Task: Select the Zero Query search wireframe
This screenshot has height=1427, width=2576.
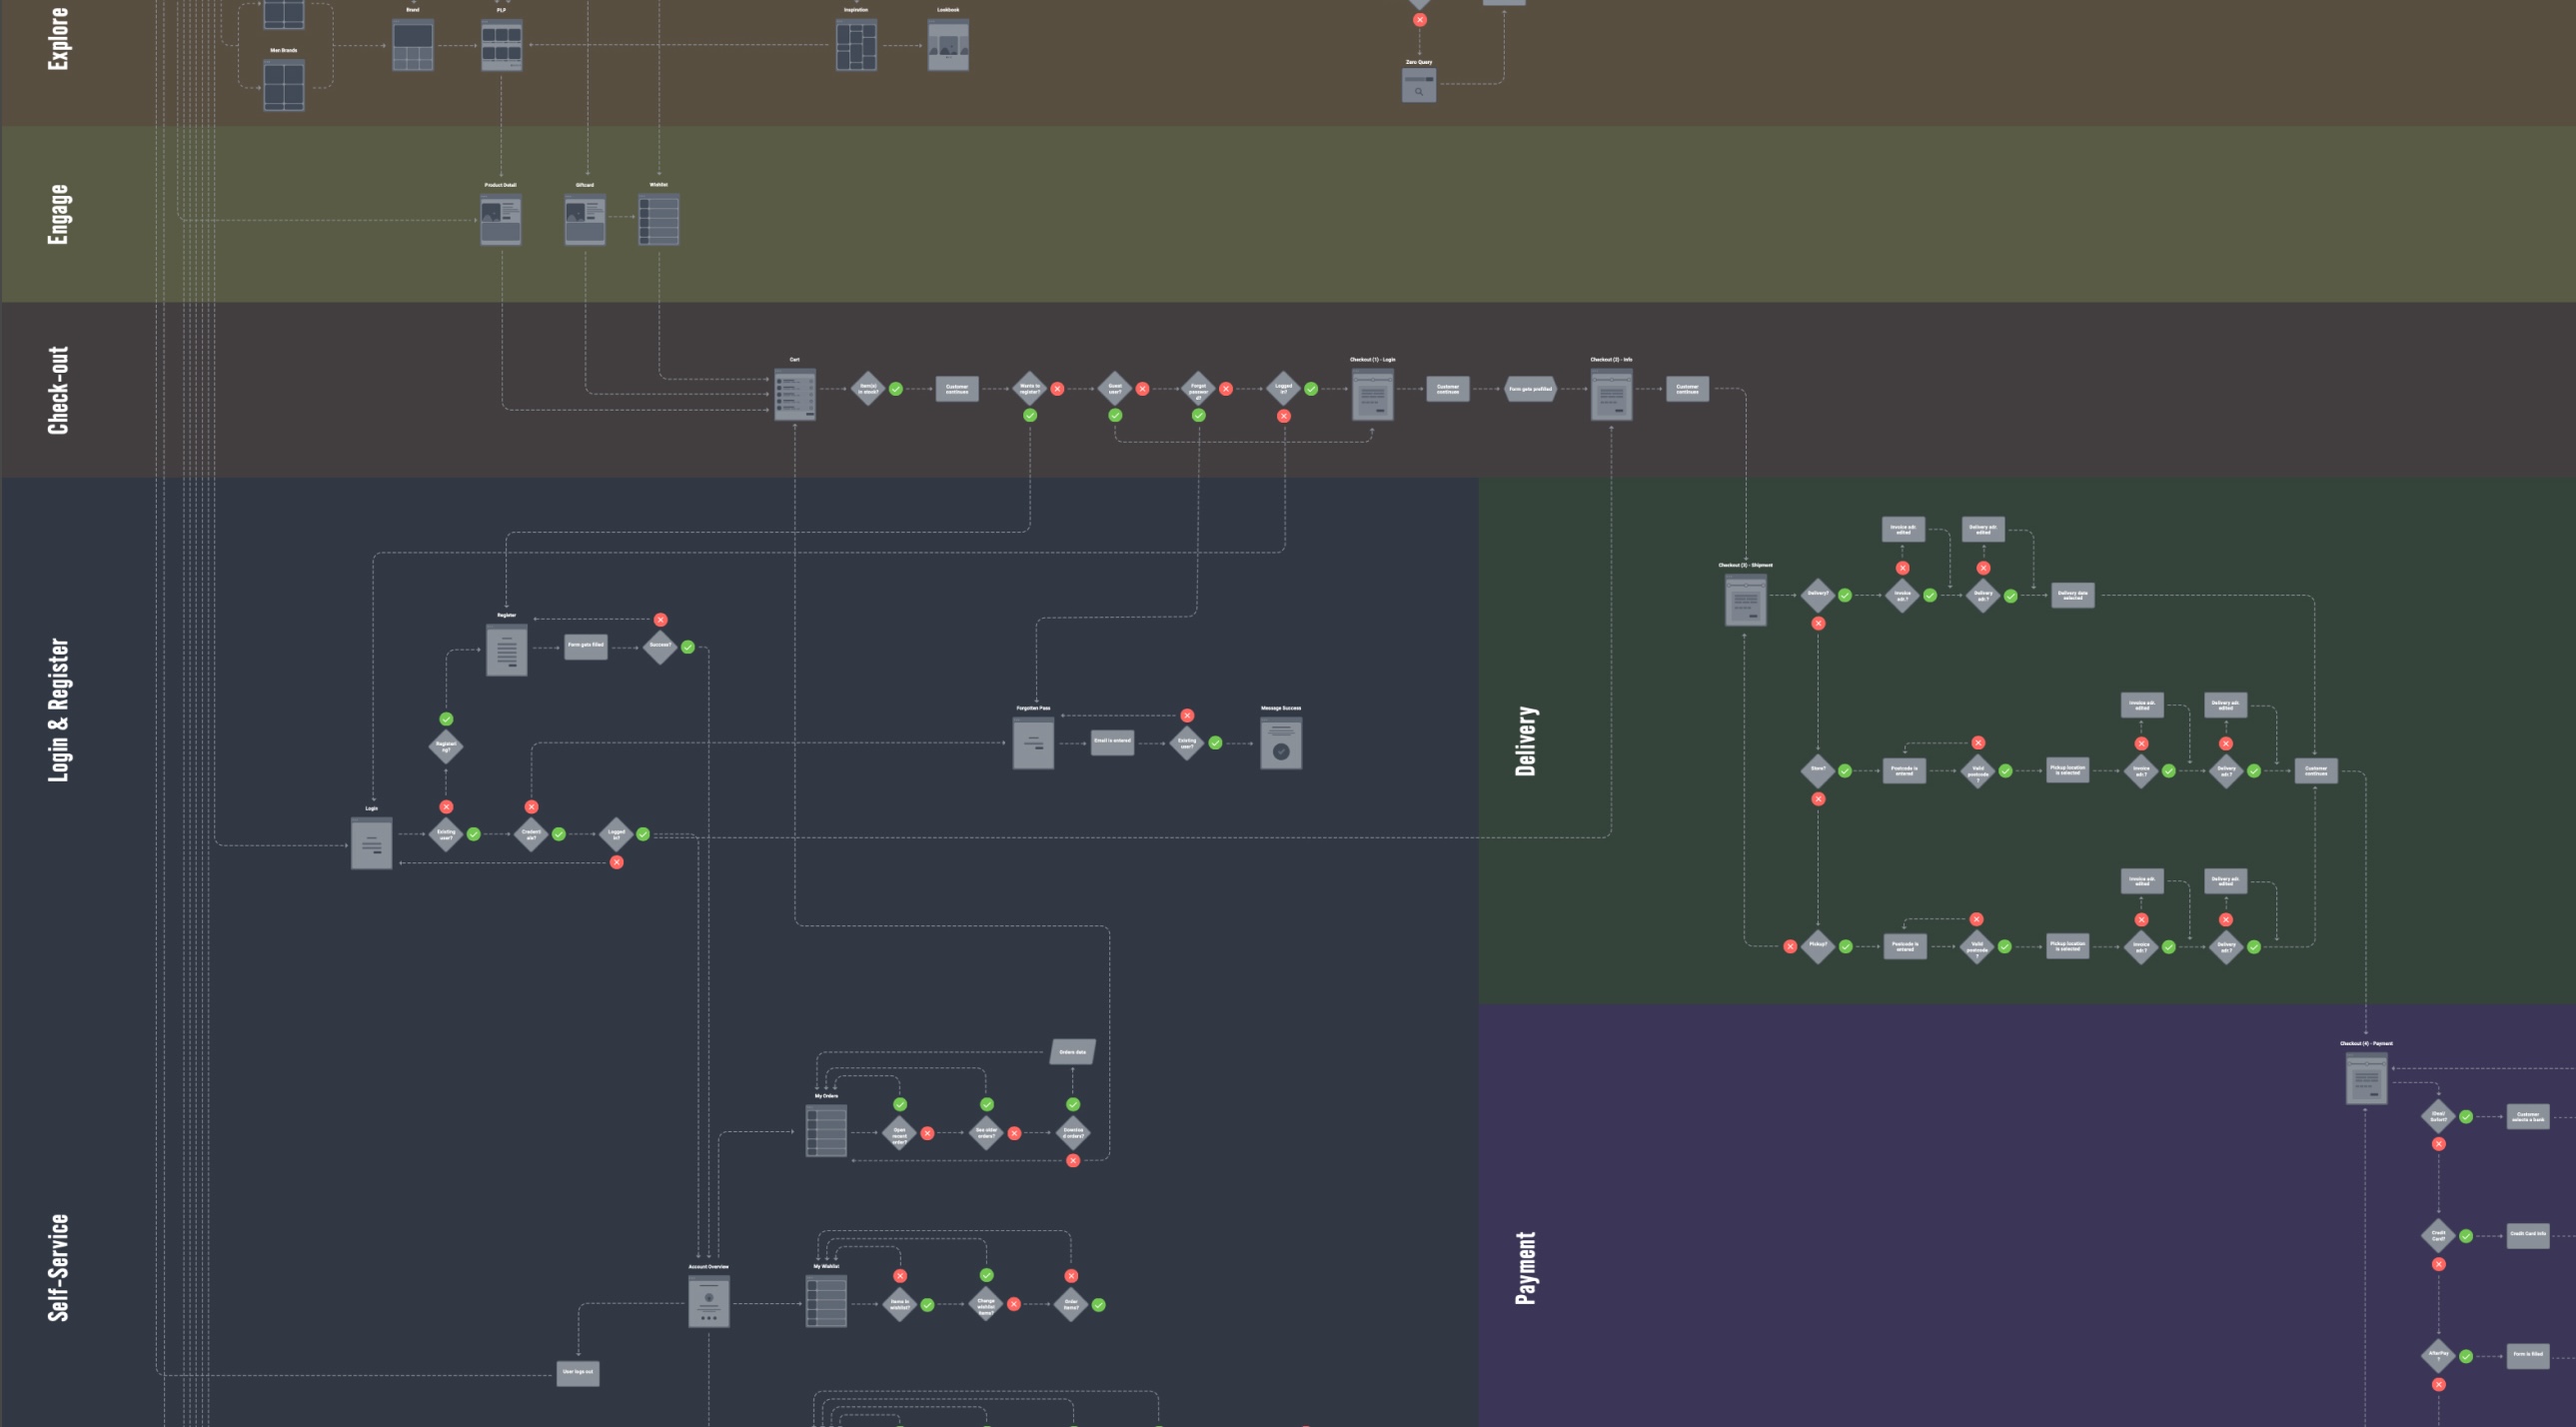Action: (1418, 86)
